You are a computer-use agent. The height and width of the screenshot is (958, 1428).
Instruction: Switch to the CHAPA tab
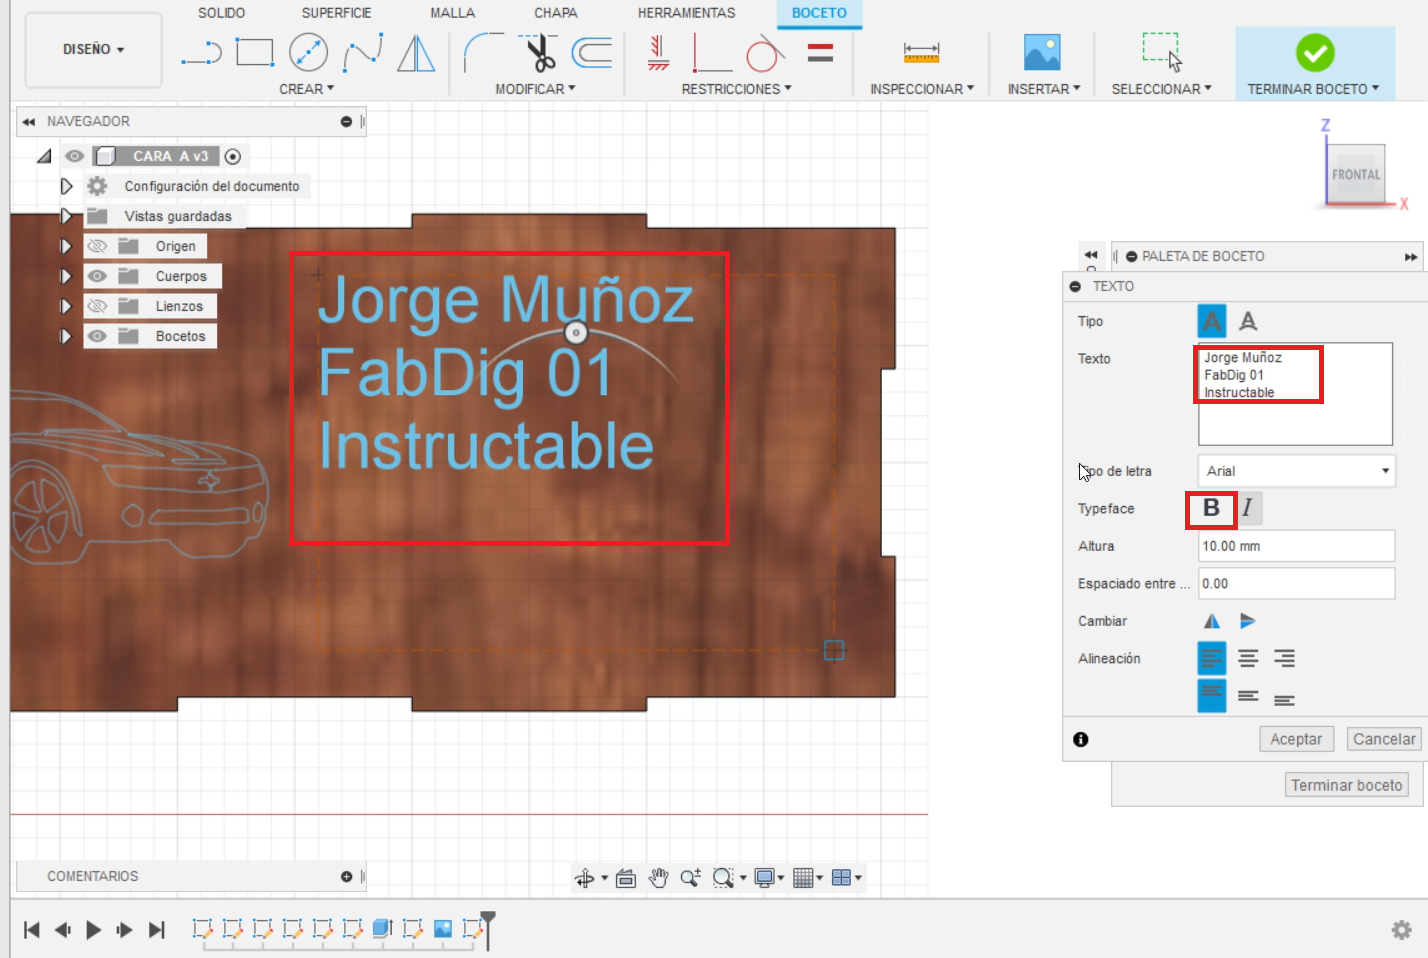pyautogui.click(x=555, y=13)
